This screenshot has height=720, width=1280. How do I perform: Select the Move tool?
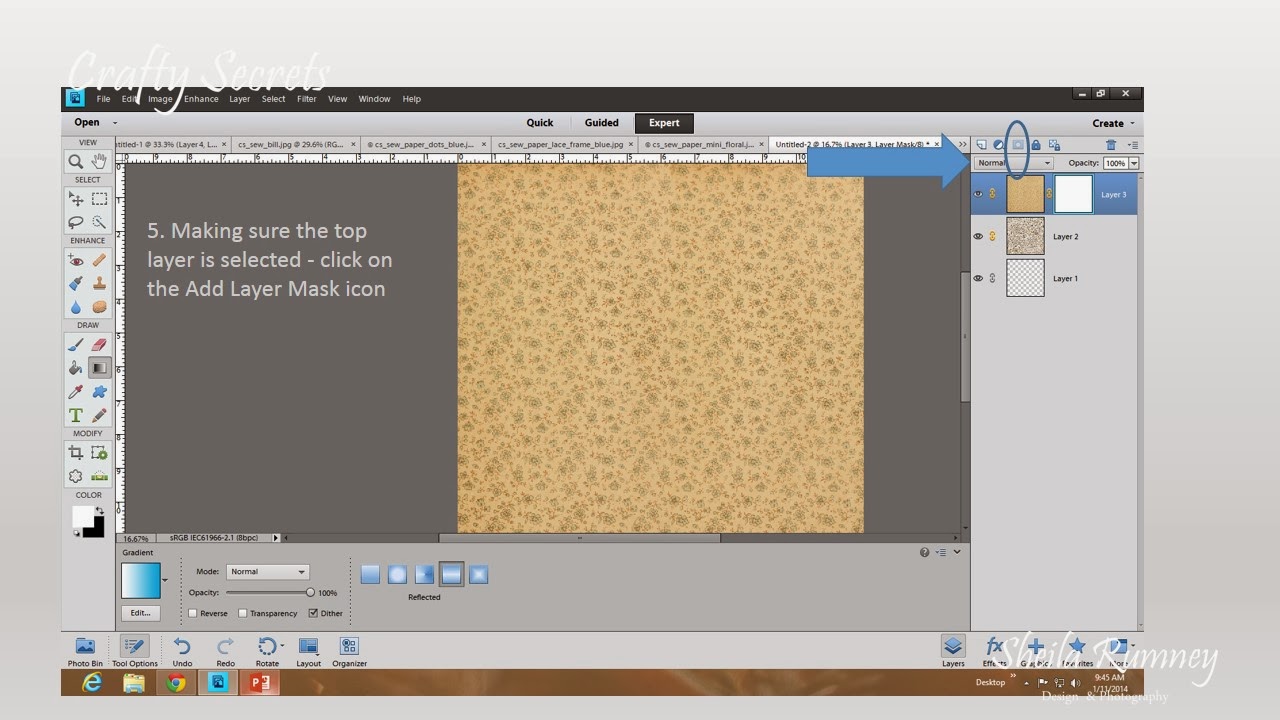(x=76, y=199)
